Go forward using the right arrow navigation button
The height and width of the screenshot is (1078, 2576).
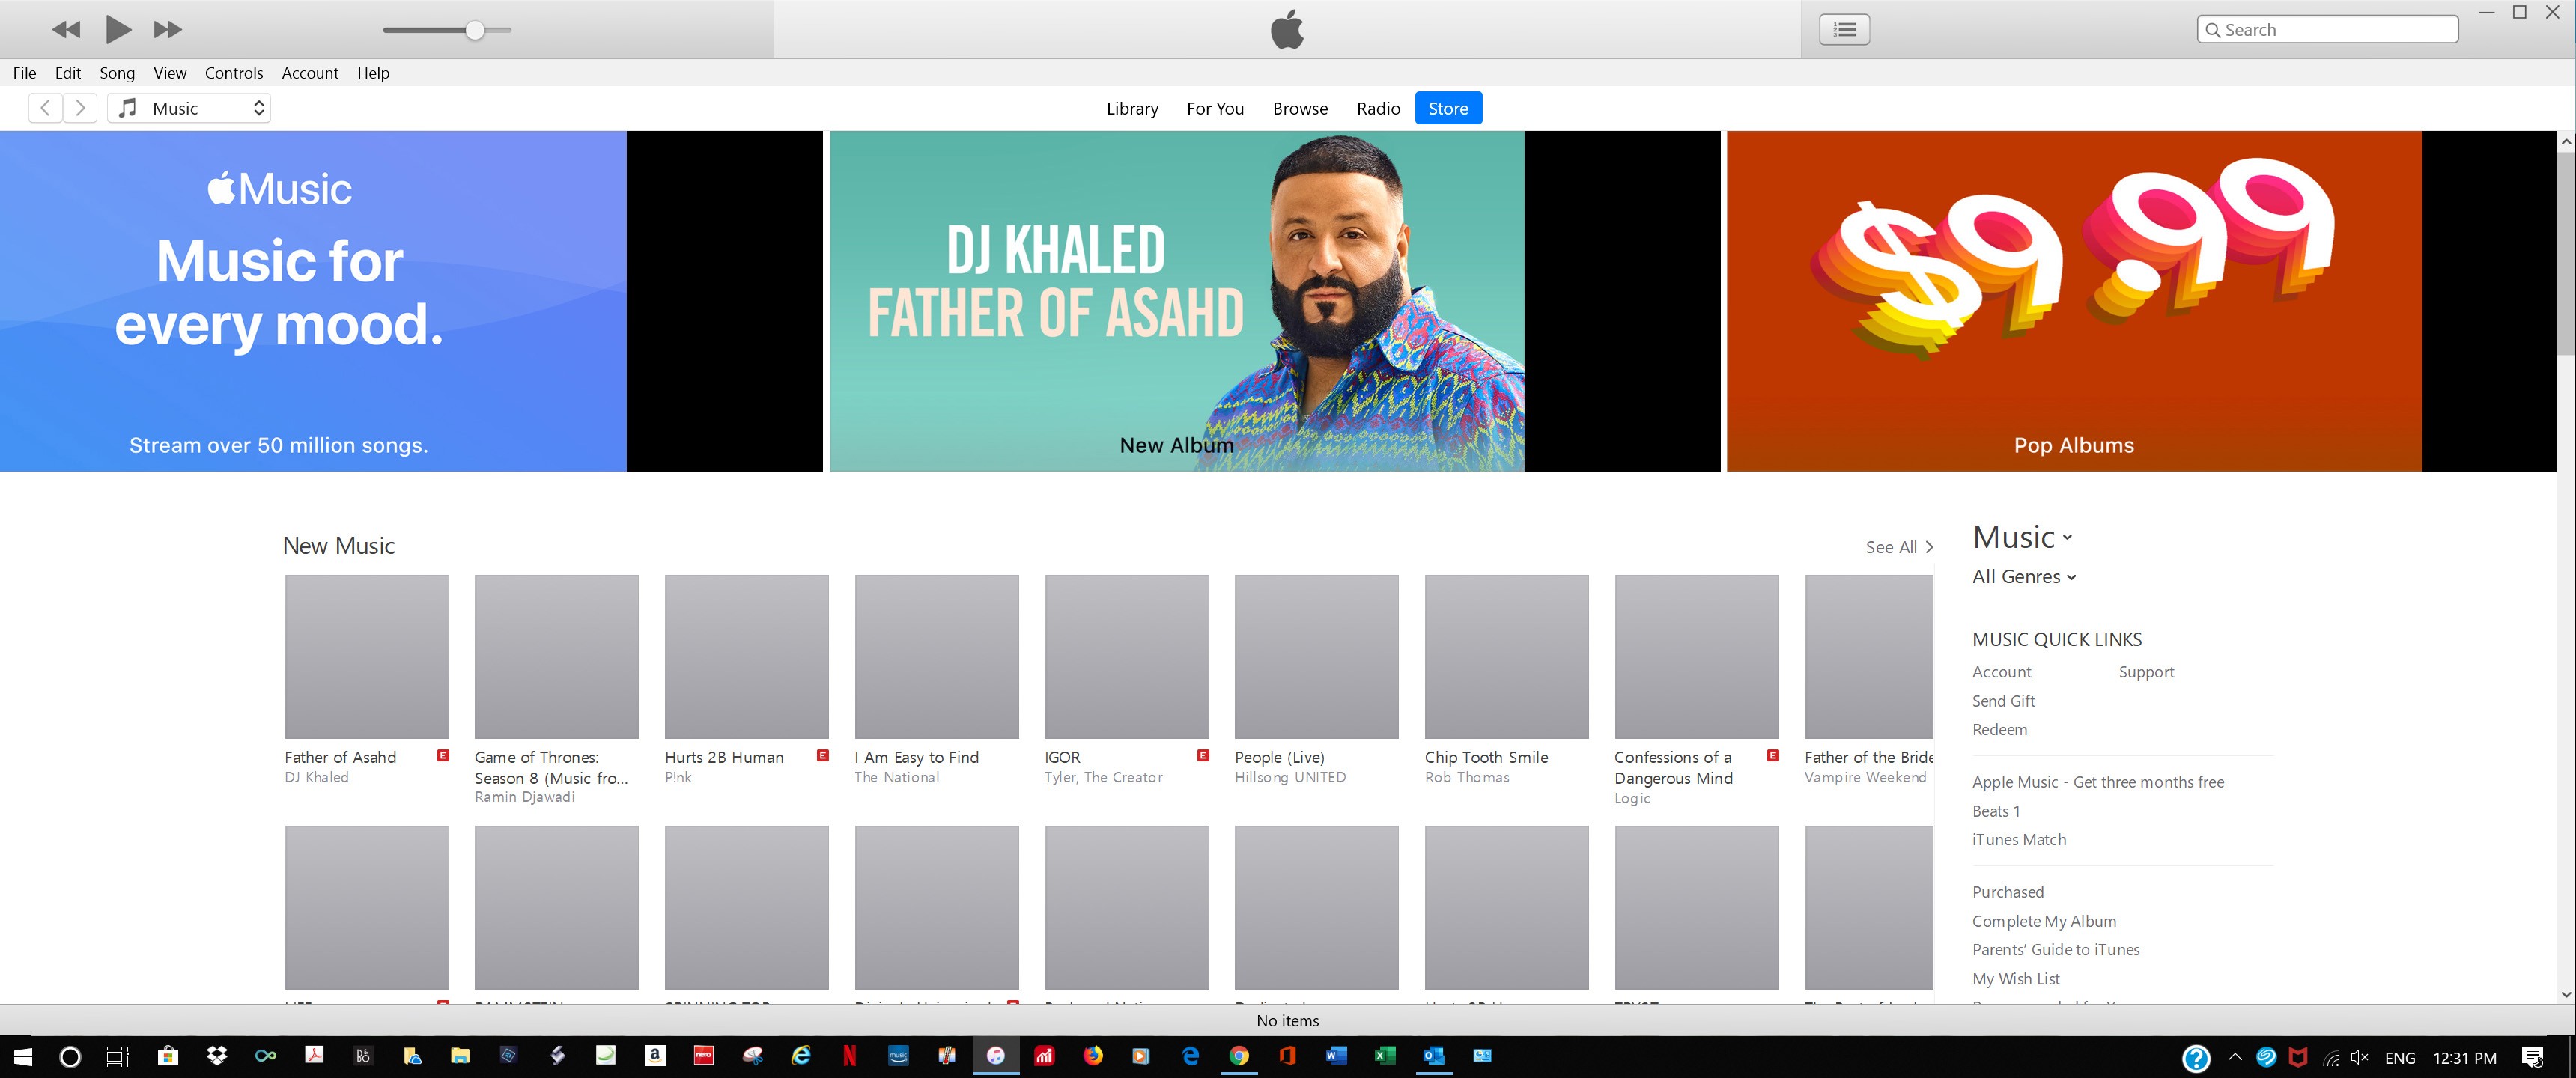pos(81,108)
